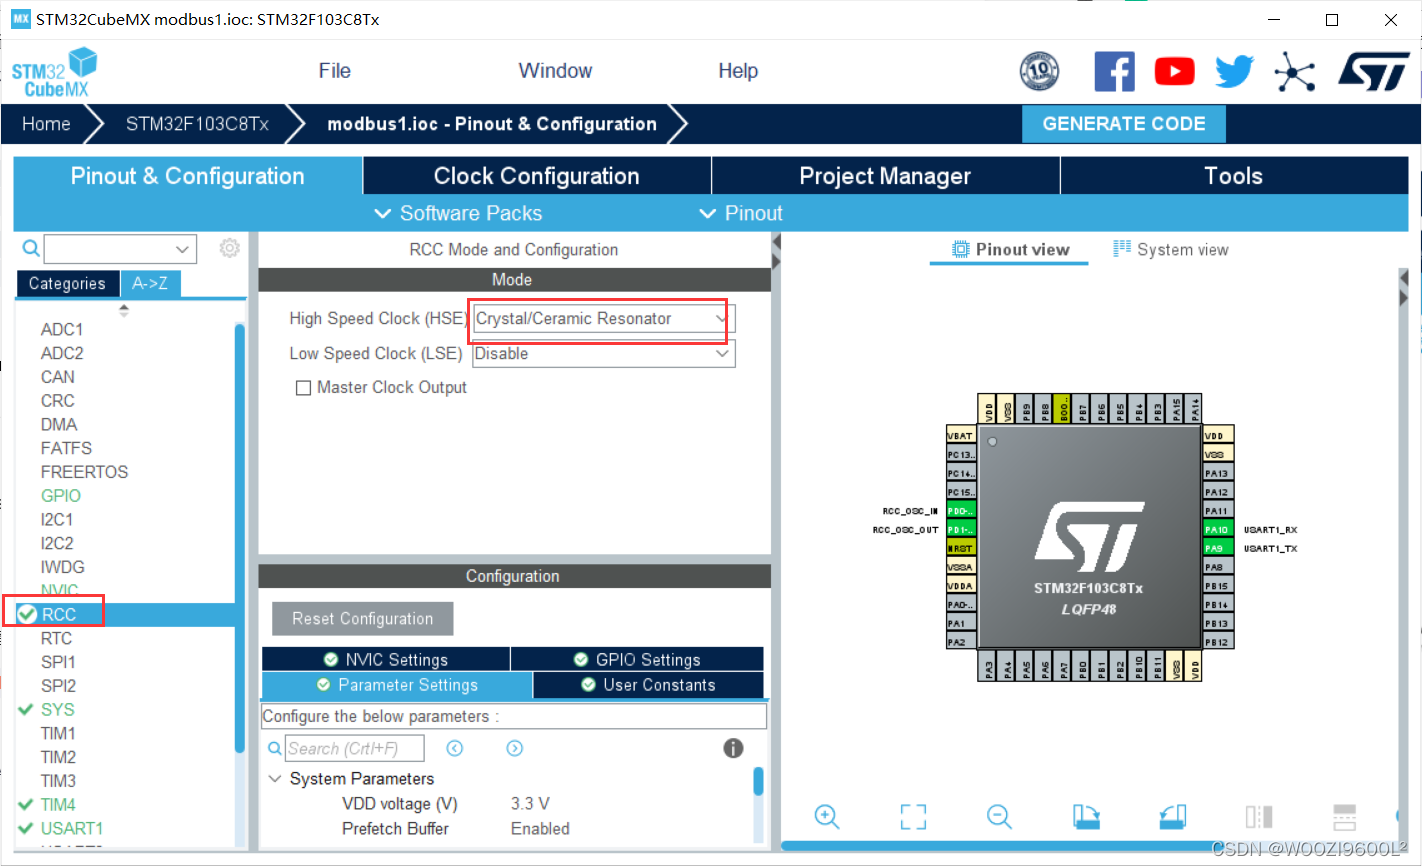Expand the Pinout dropdown menu
The width and height of the screenshot is (1422, 866).
coord(741,213)
